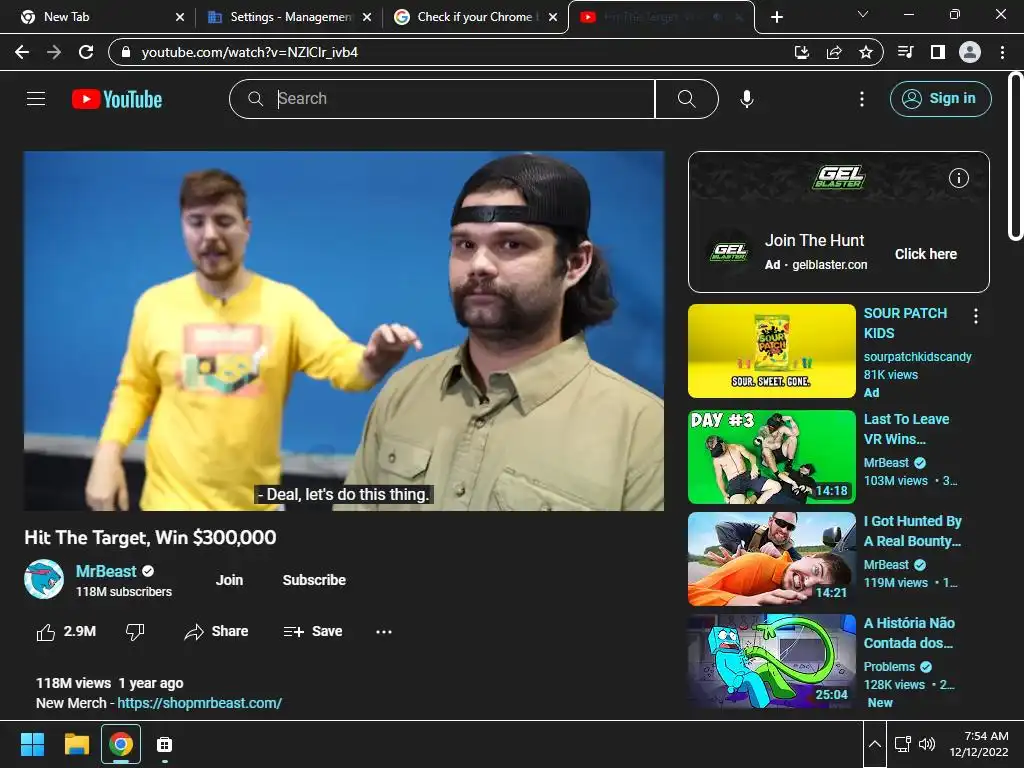Open Sour Patch Kids ad thumbnail
1024x768 pixels.
click(771, 351)
